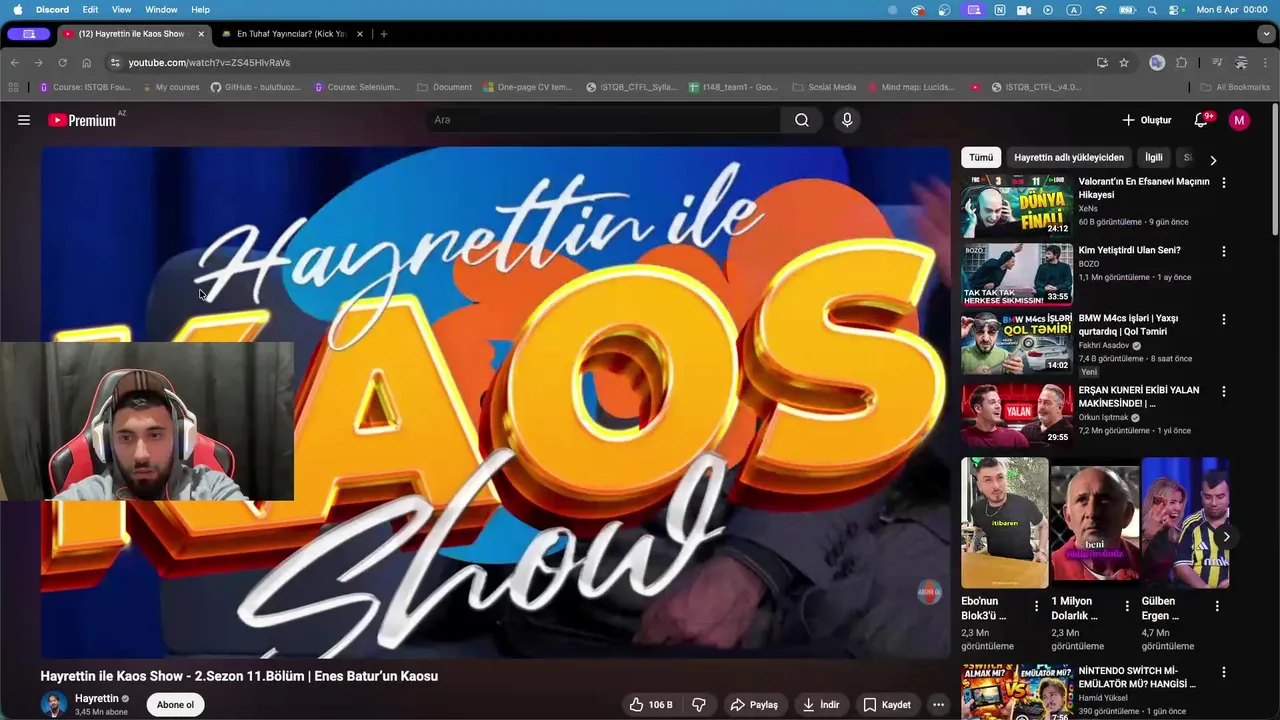The image size is (1280, 720).
Task: Show more filter chips with right chevron
Action: coord(1213,160)
